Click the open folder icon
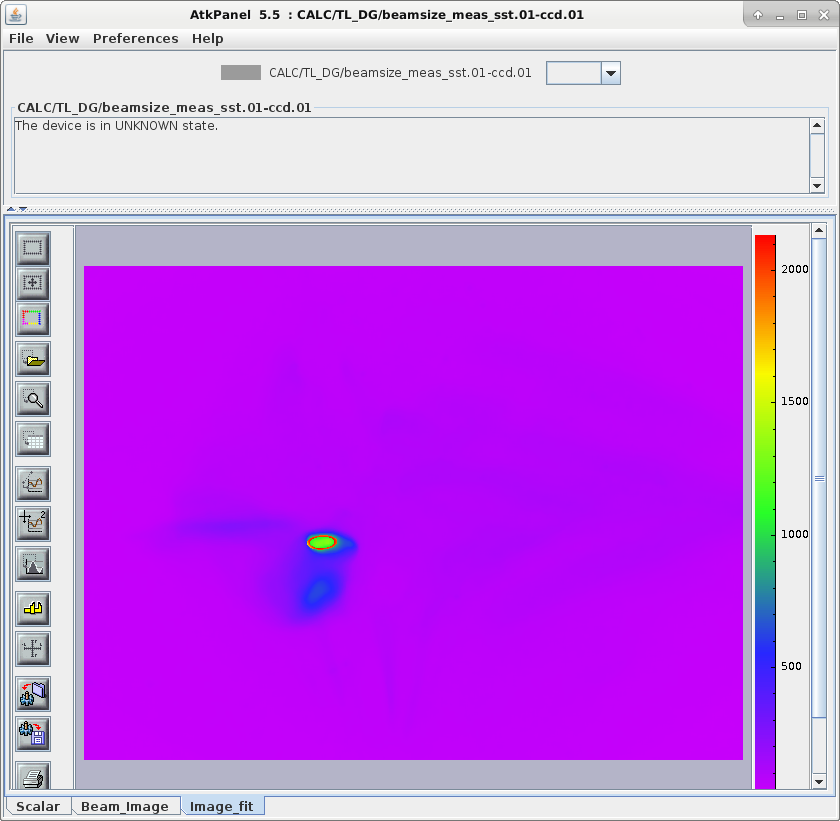The image size is (840, 821). tap(33, 359)
